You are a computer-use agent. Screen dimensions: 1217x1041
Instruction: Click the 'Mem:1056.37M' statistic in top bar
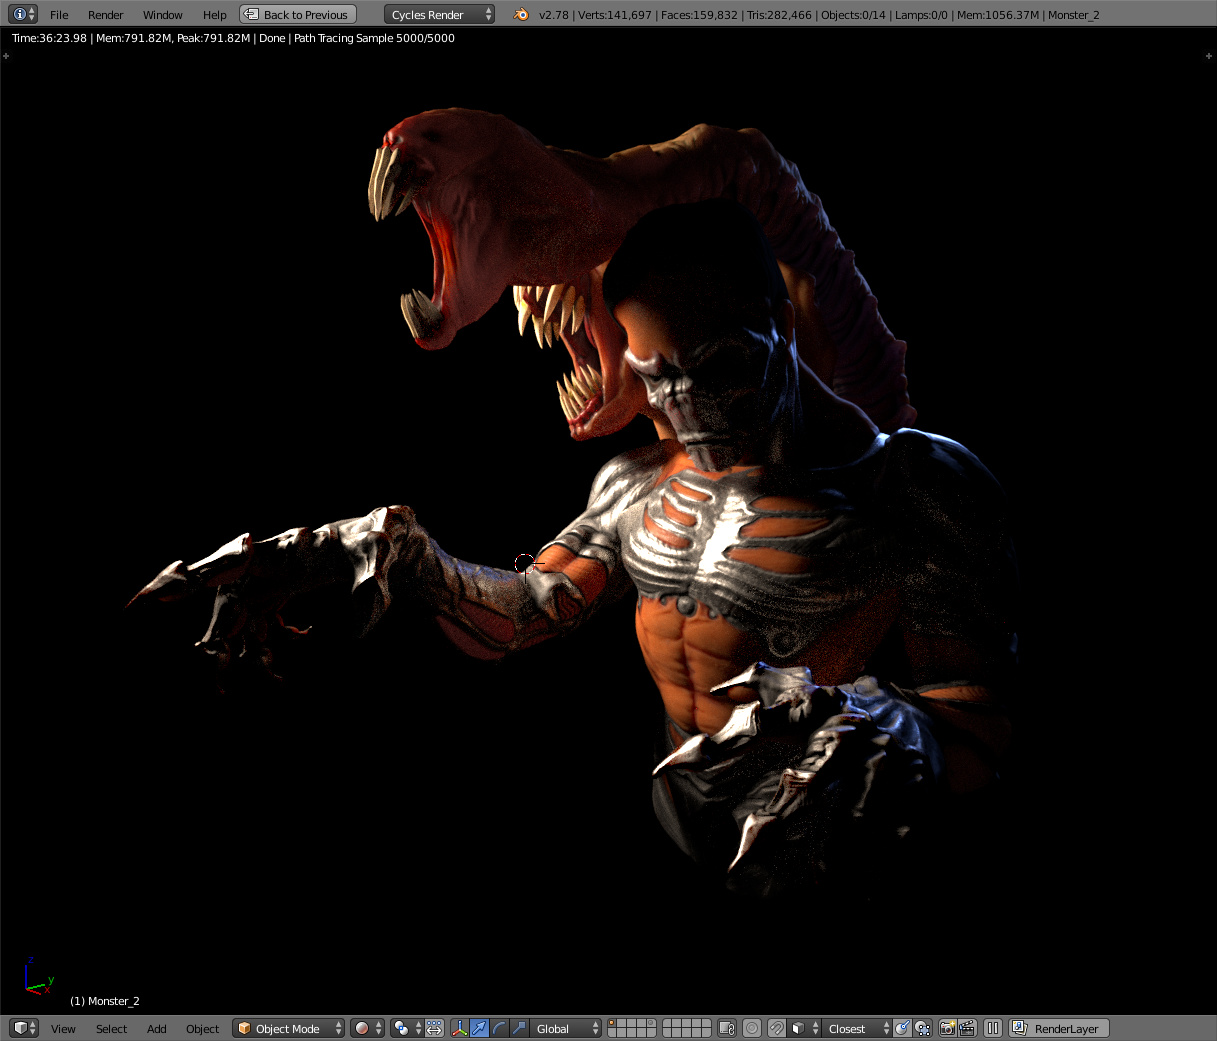[x=998, y=15]
